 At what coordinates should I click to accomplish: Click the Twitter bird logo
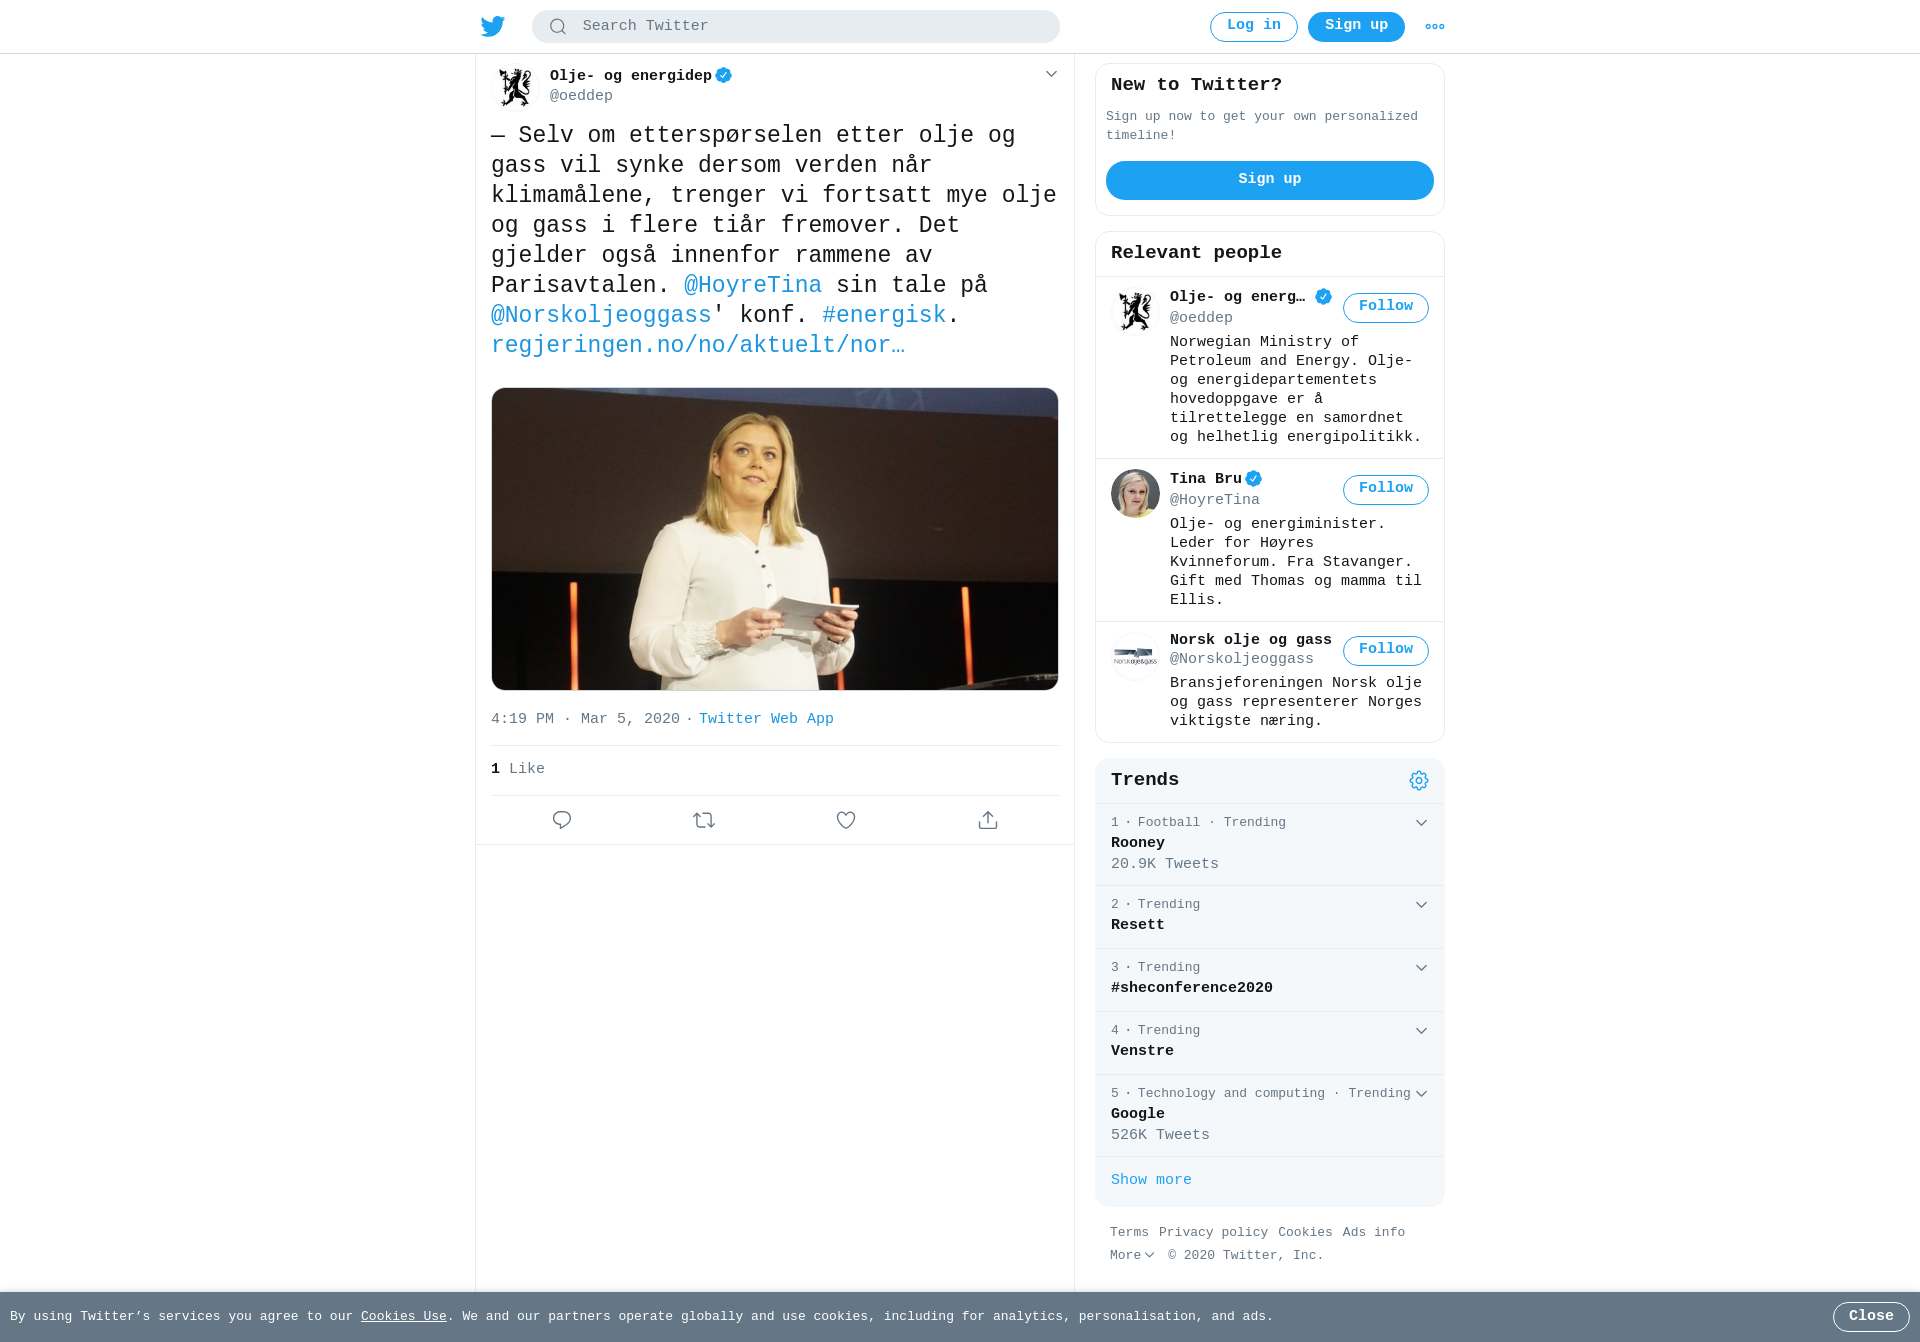[x=493, y=26]
